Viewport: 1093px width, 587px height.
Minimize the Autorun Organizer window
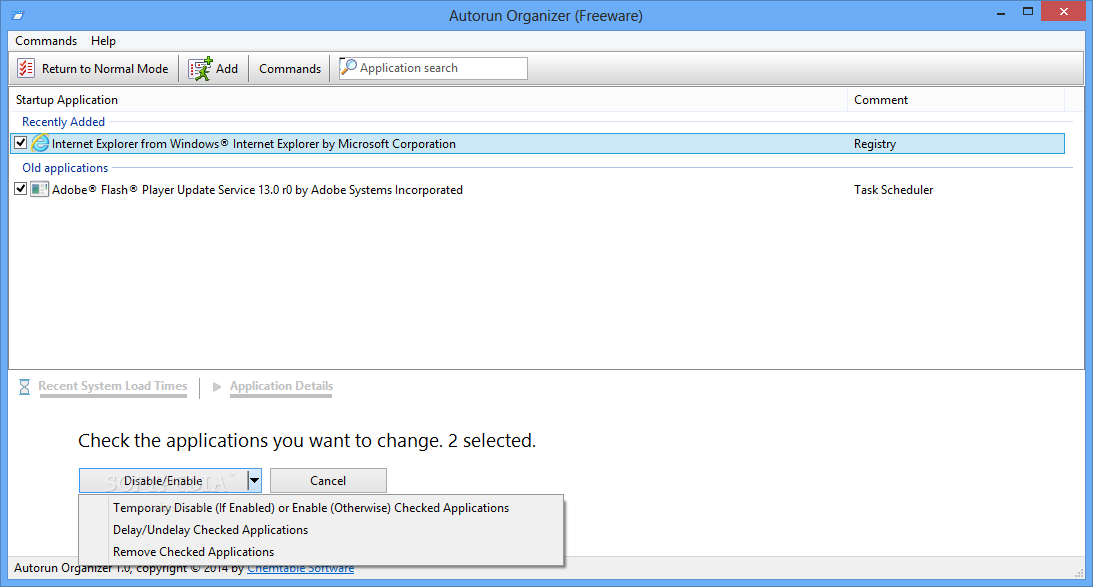click(x=1001, y=13)
